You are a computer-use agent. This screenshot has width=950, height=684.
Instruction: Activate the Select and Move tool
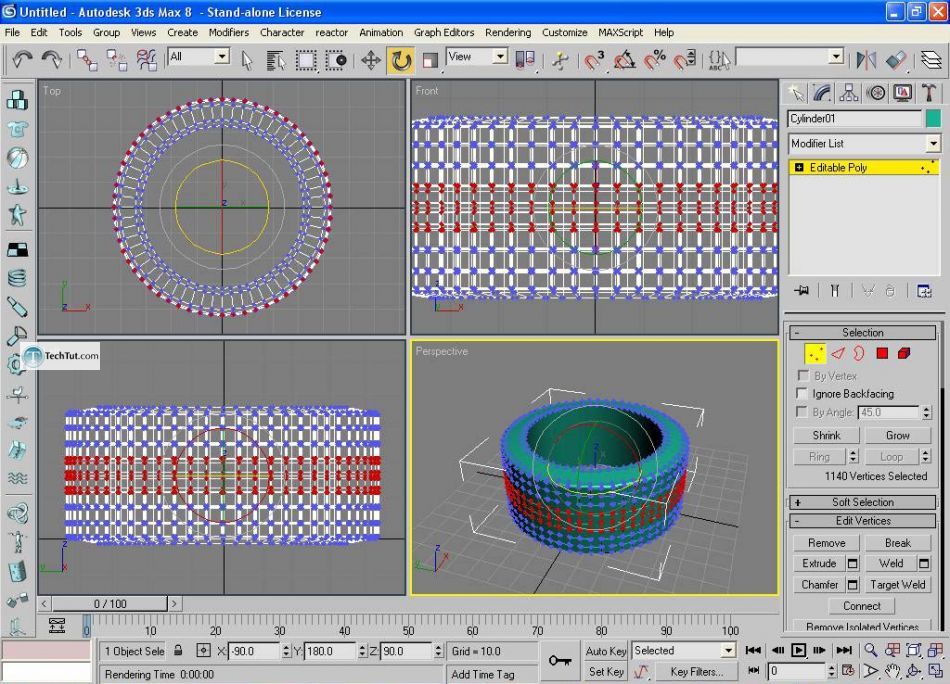click(371, 60)
